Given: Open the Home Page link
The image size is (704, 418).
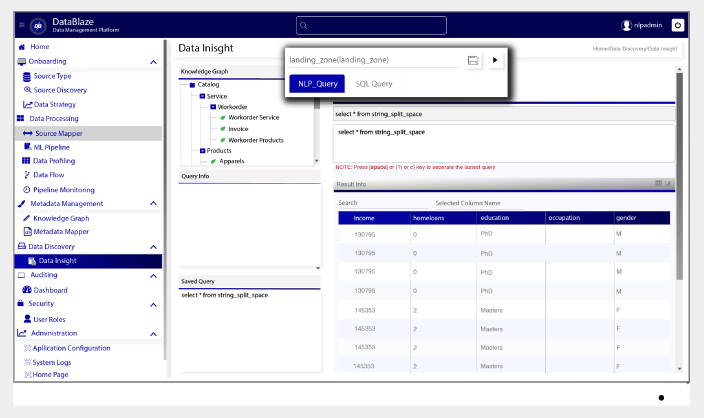Looking at the screenshot, I should [x=50, y=374].
